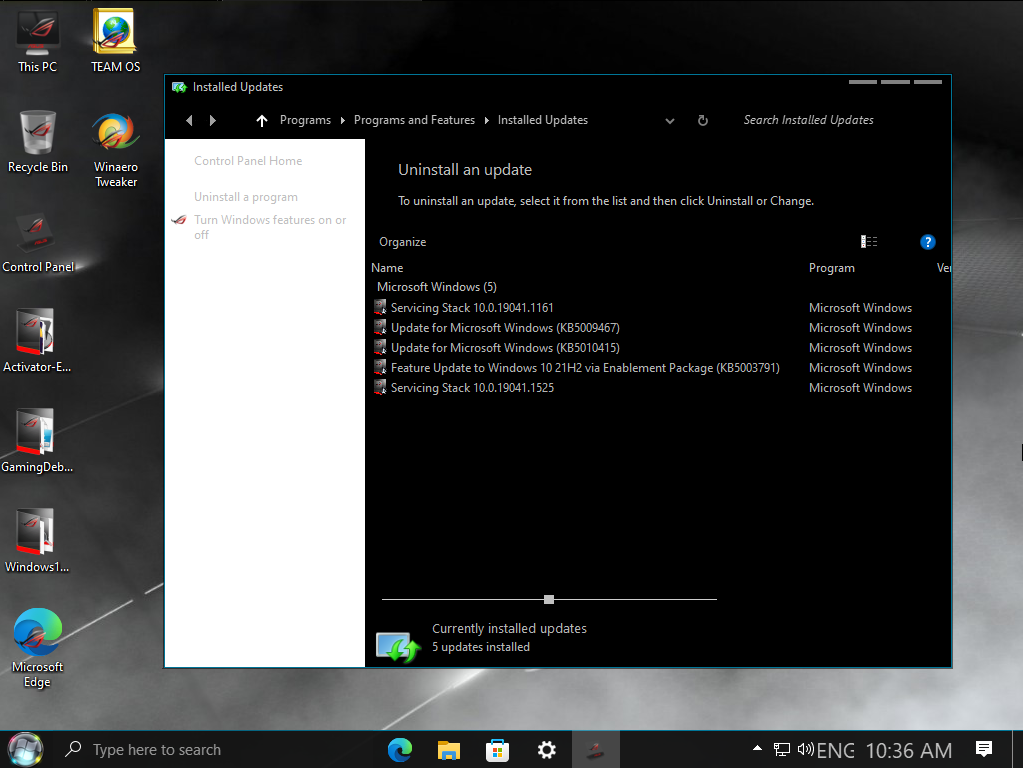
Task: Click the 5 updates installed status text
Action: pyautogui.click(x=481, y=647)
